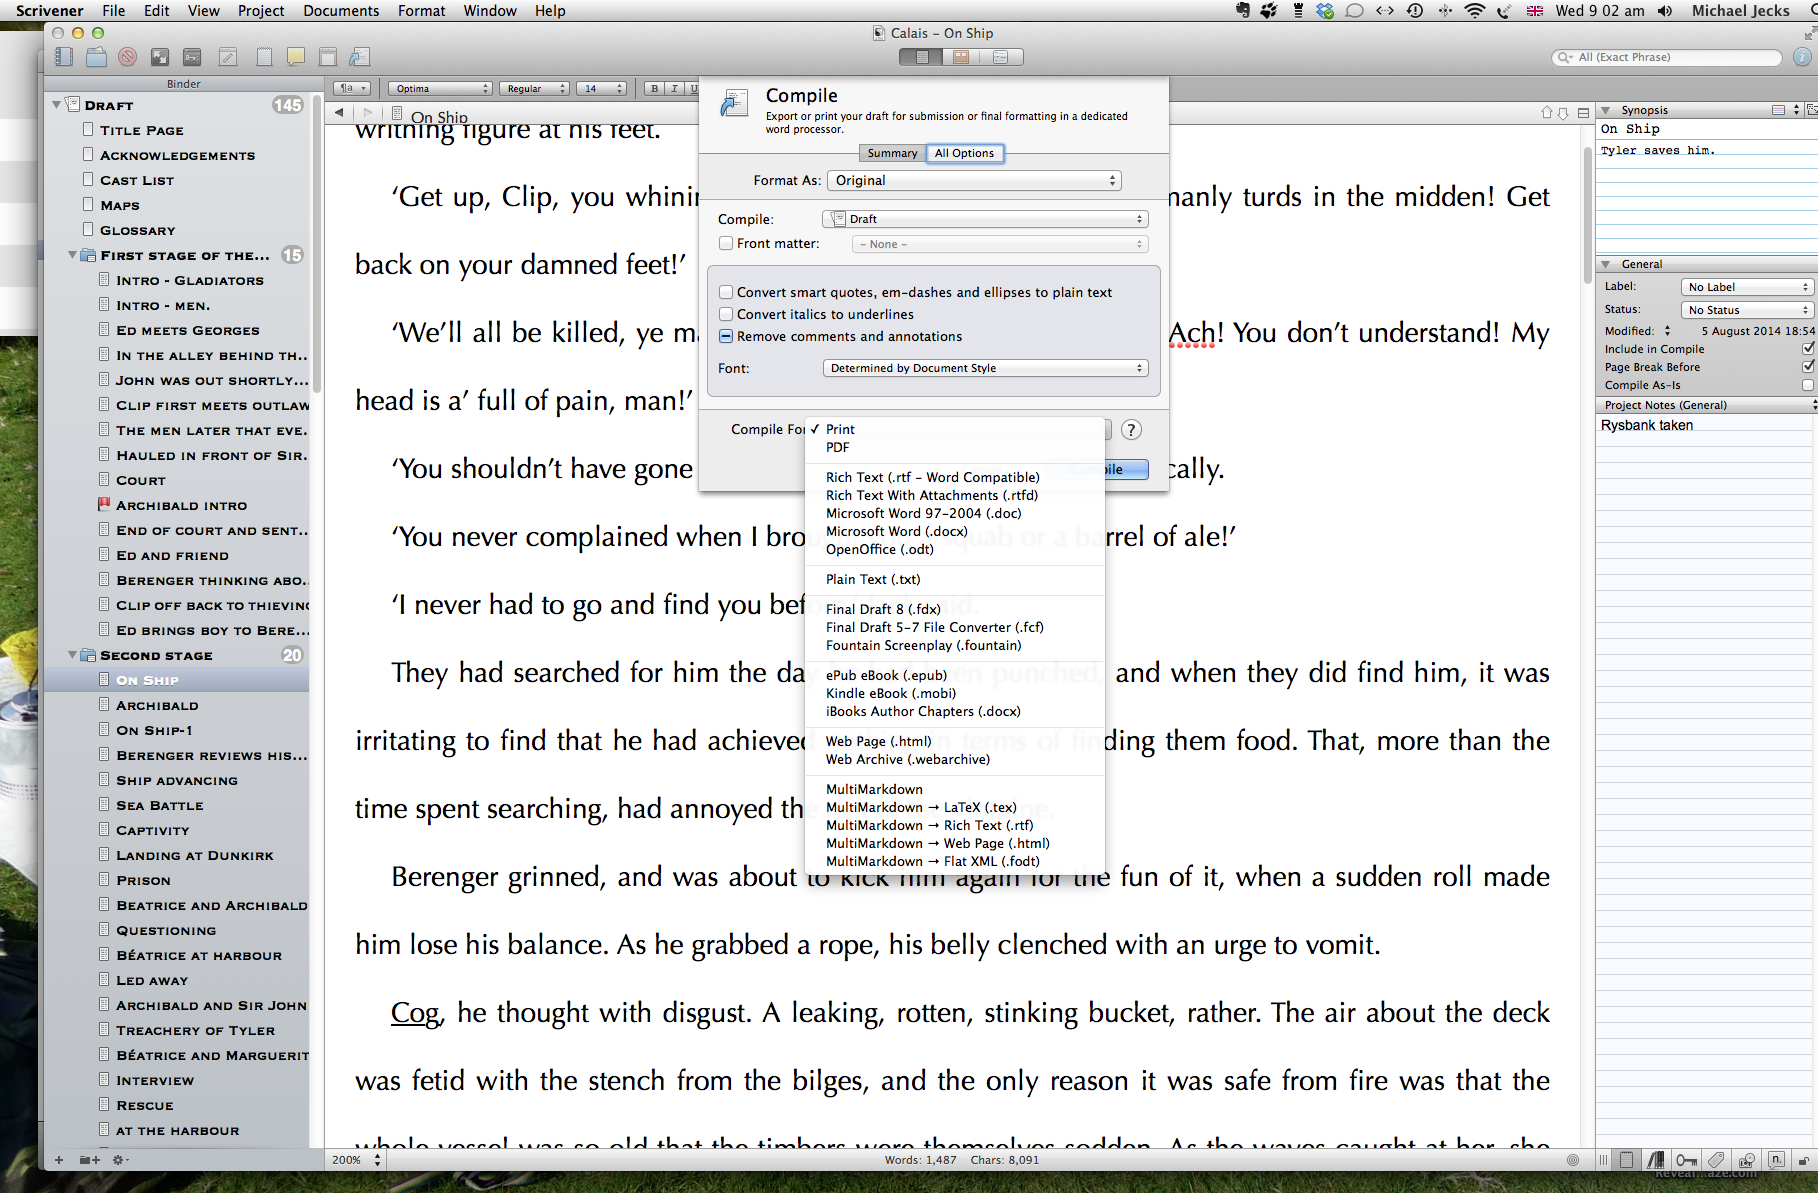Collapse the Second Stage folder

pyautogui.click(x=72, y=655)
